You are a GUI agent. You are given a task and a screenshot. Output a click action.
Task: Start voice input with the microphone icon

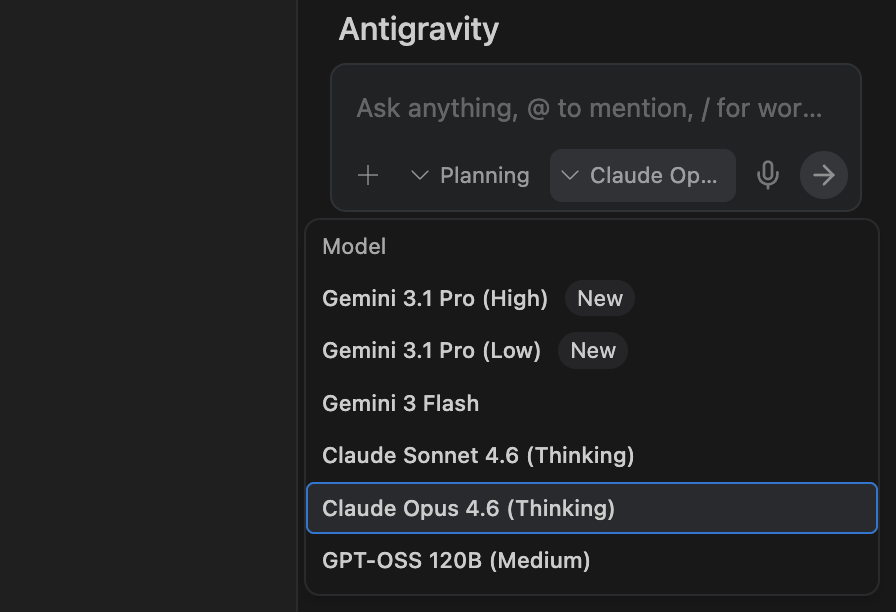tap(767, 176)
